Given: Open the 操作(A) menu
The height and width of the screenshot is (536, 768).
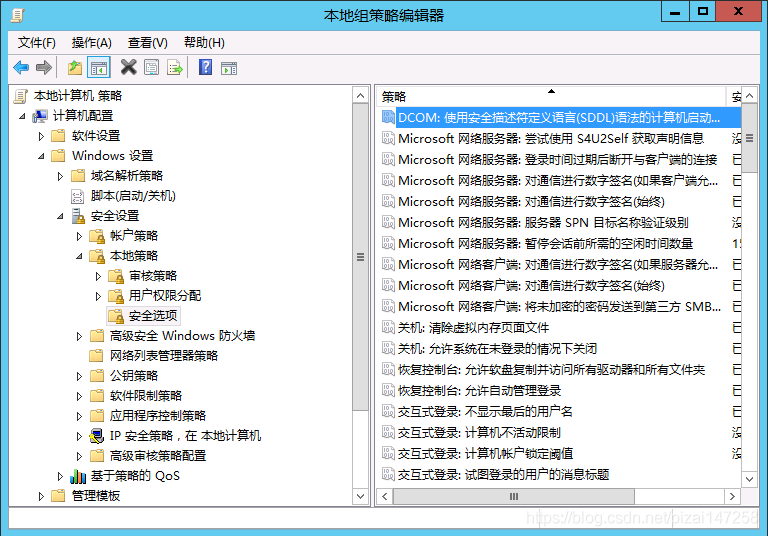Looking at the screenshot, I should (x=91, y=42).
